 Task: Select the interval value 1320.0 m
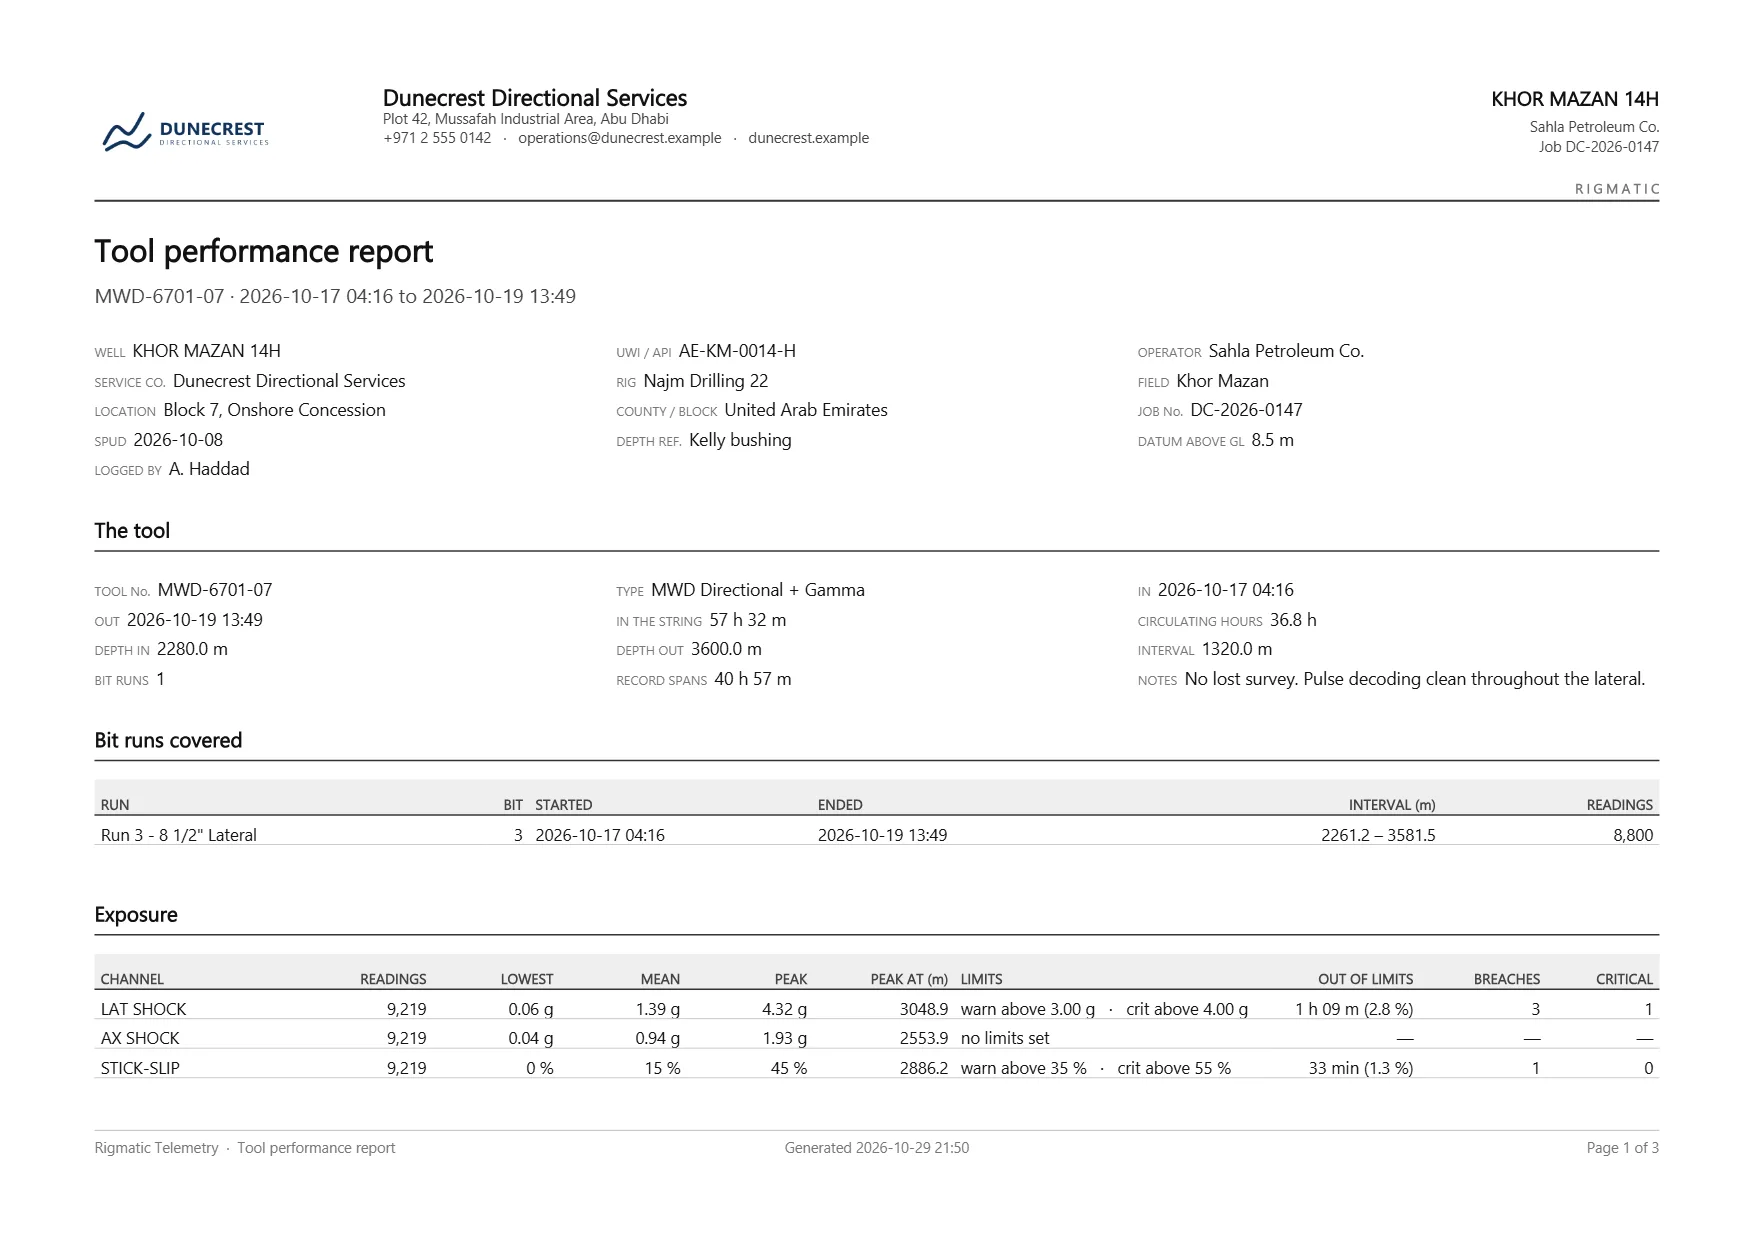tap(1237, 649)
